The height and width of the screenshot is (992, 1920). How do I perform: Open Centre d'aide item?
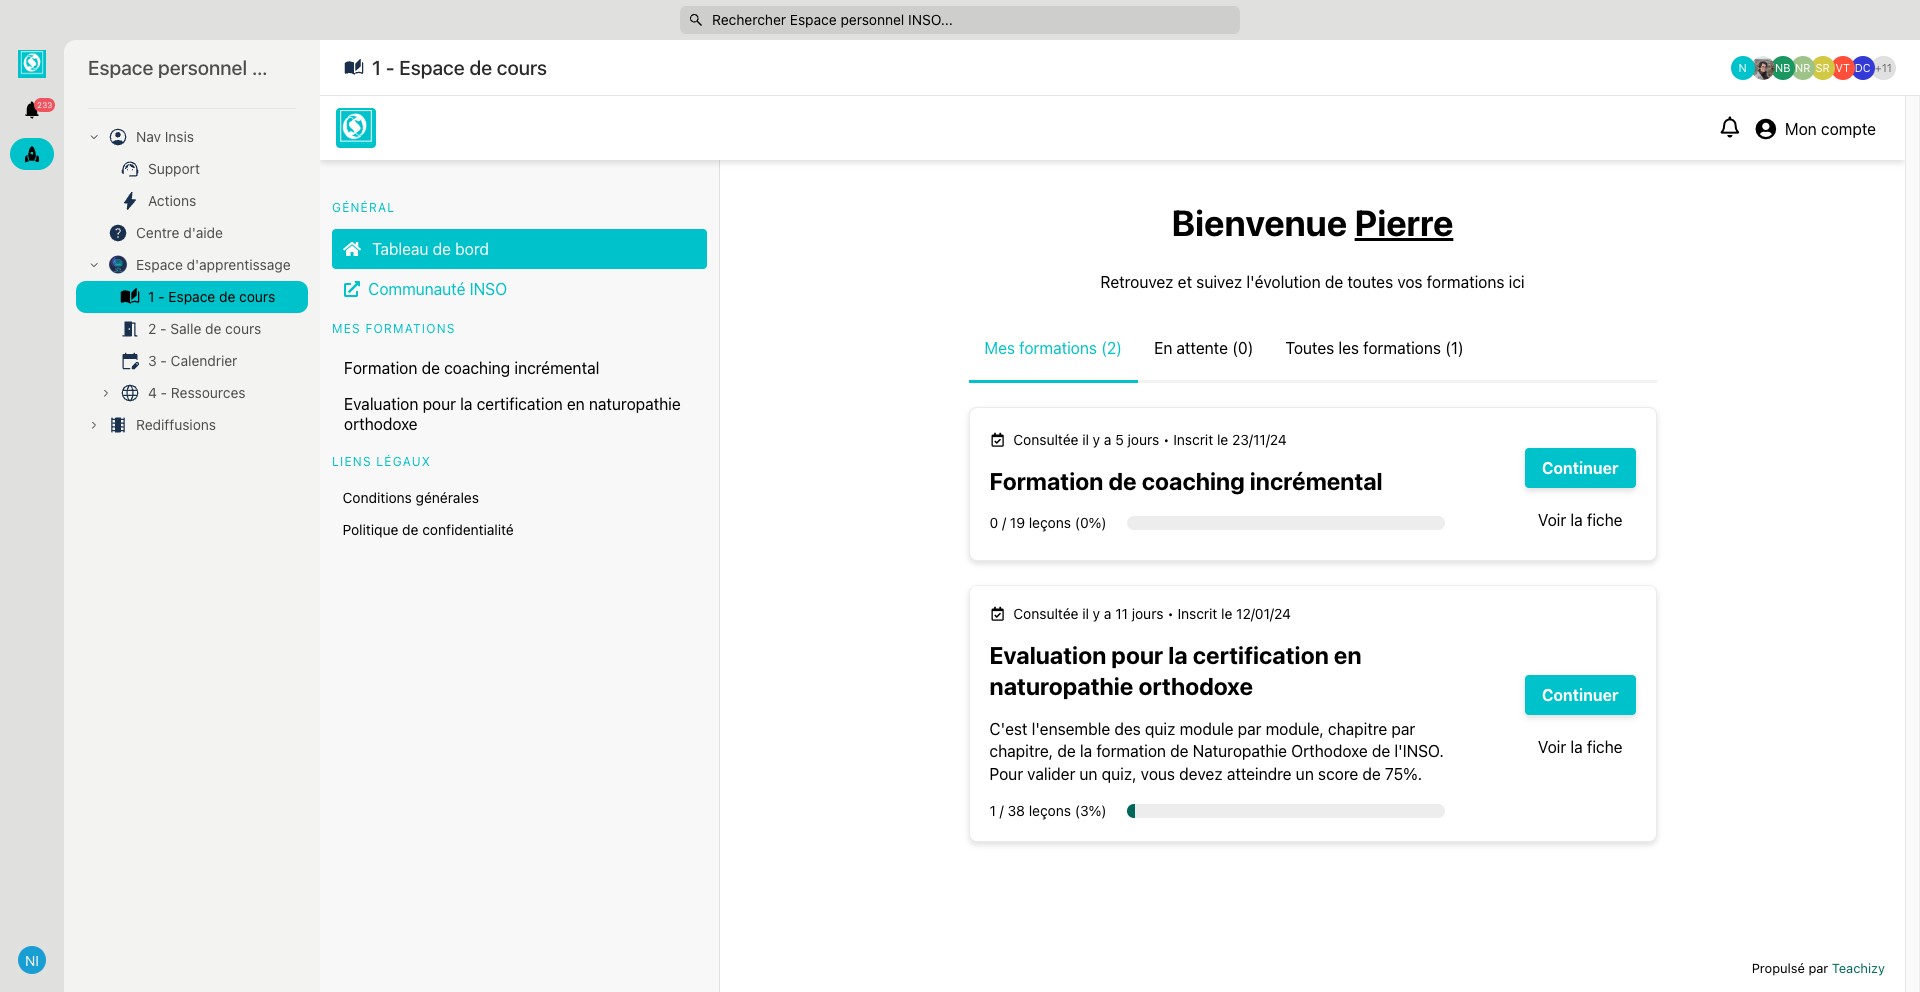(x=179, y=233)
